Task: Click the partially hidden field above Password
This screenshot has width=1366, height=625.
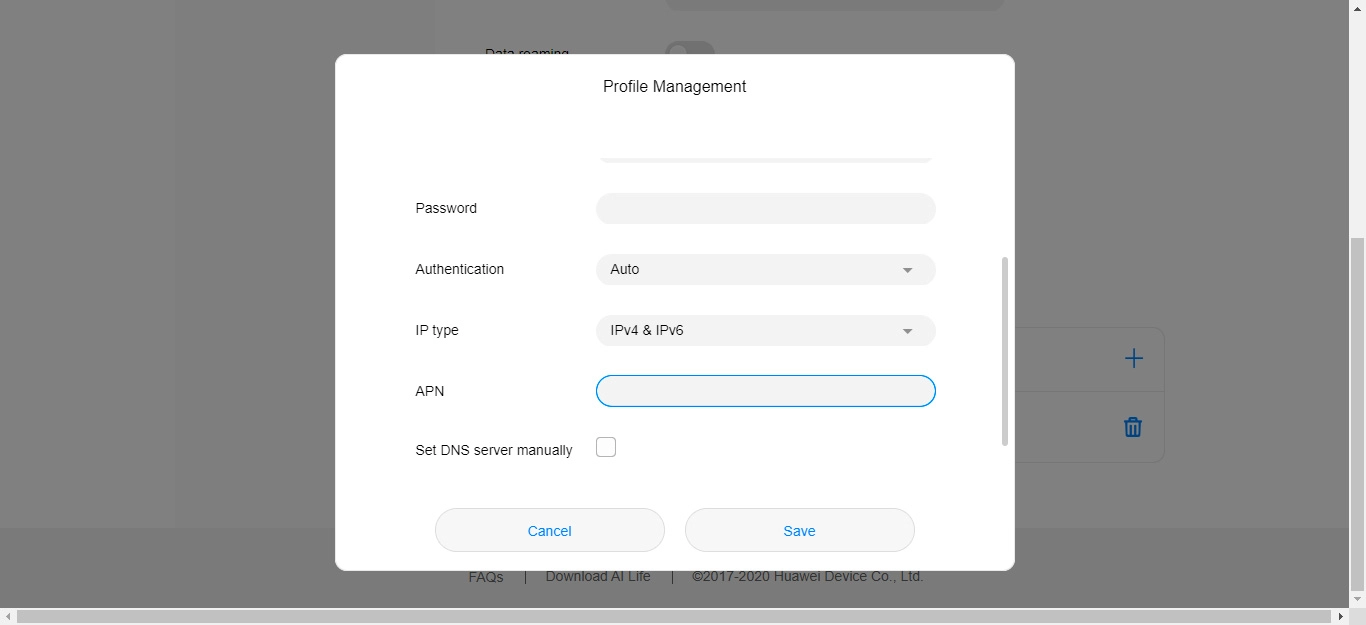Action: click(765, 158)
